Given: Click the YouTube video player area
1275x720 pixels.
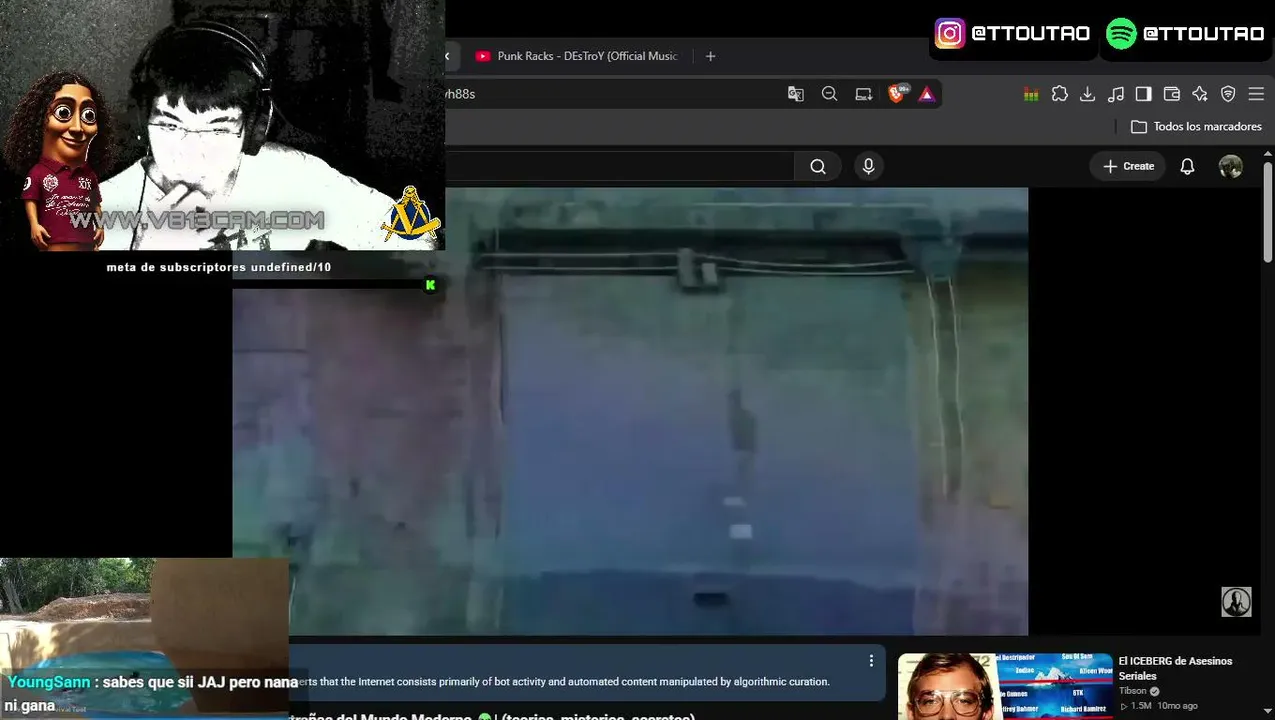Looking at the screenshot, I should 630,411.
